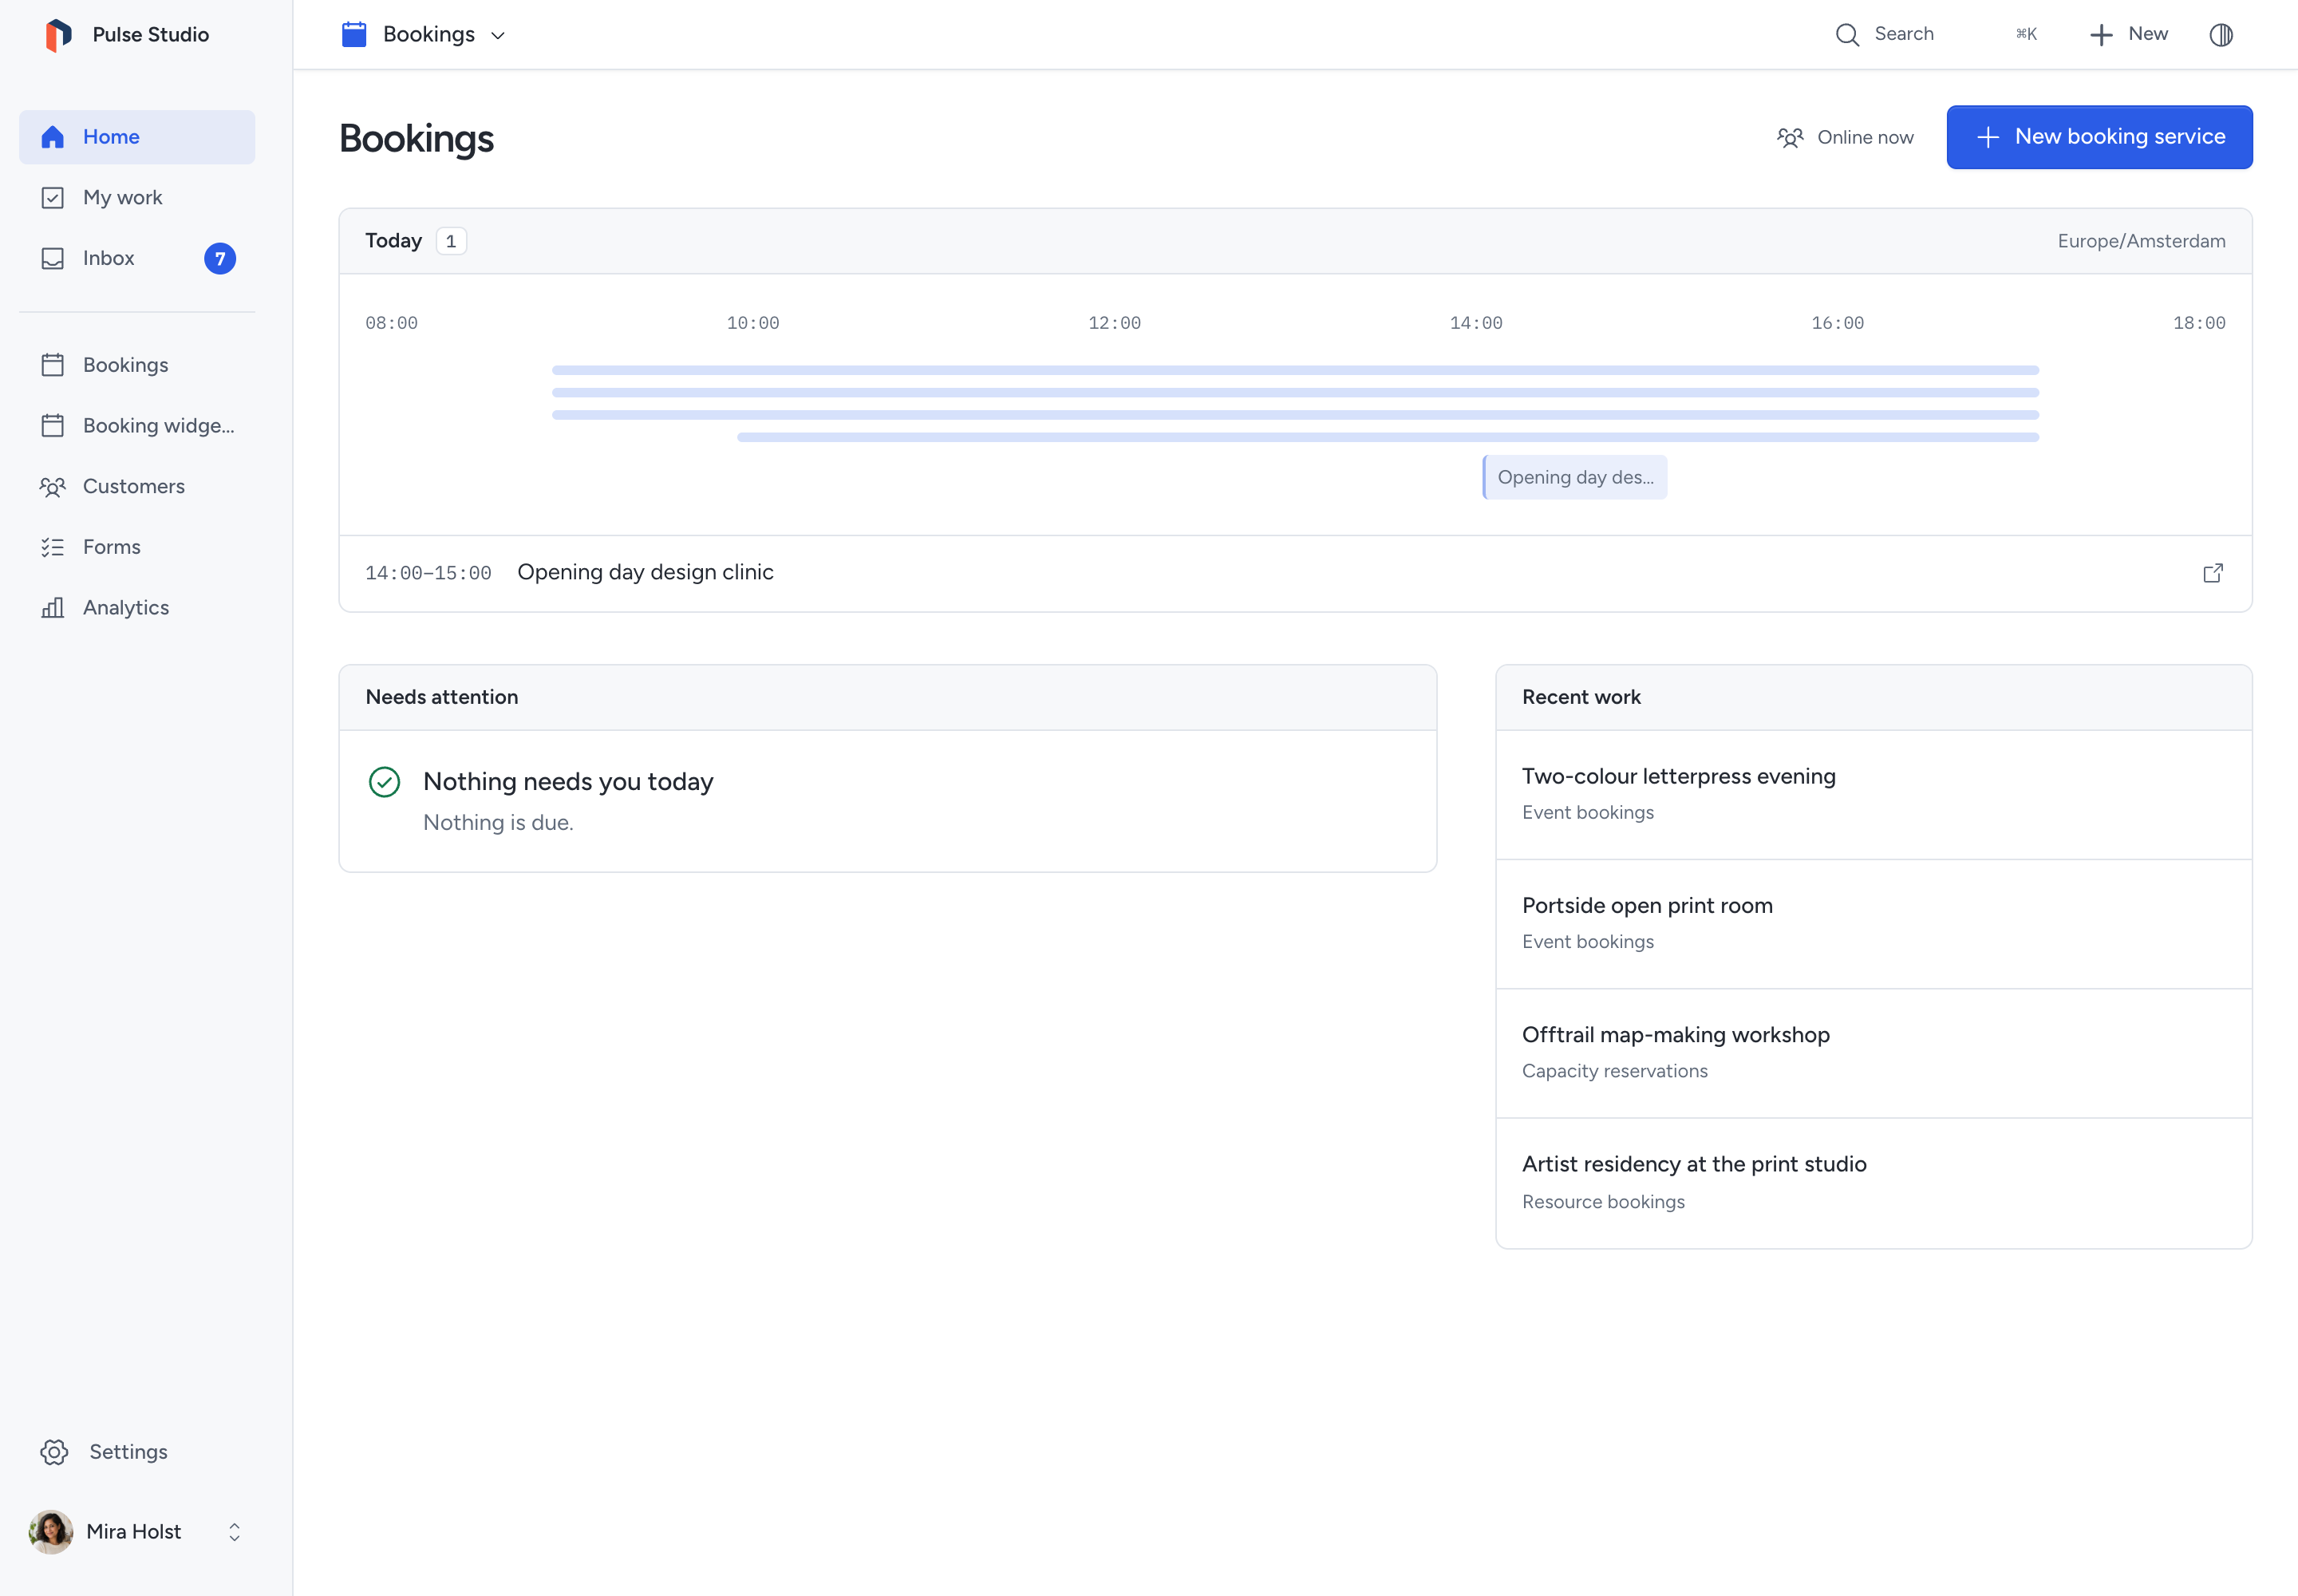The height and width of the screenshot is (1596, 2298).
Task: Click the Opening day design clinic row title
Action: click(645, 573)
